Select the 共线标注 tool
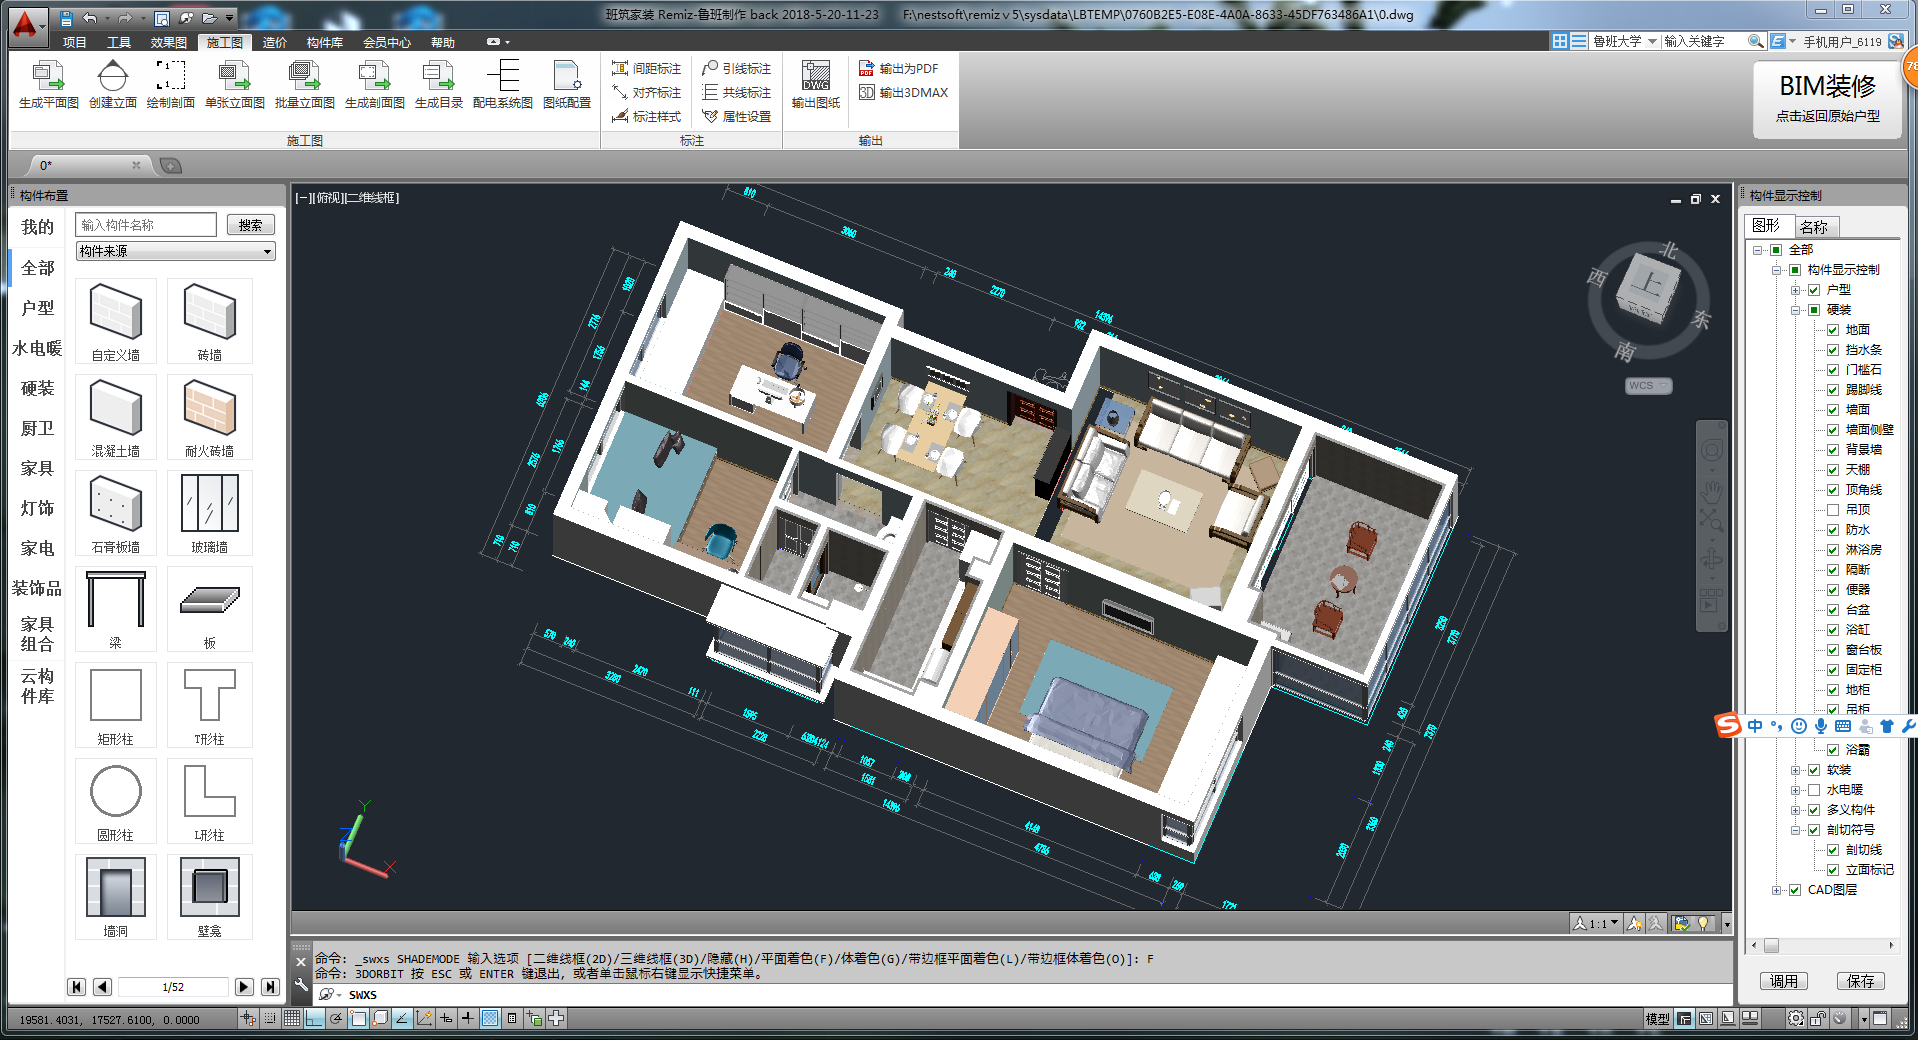This screenshot has height=1040, width=1918. [736, 92]
